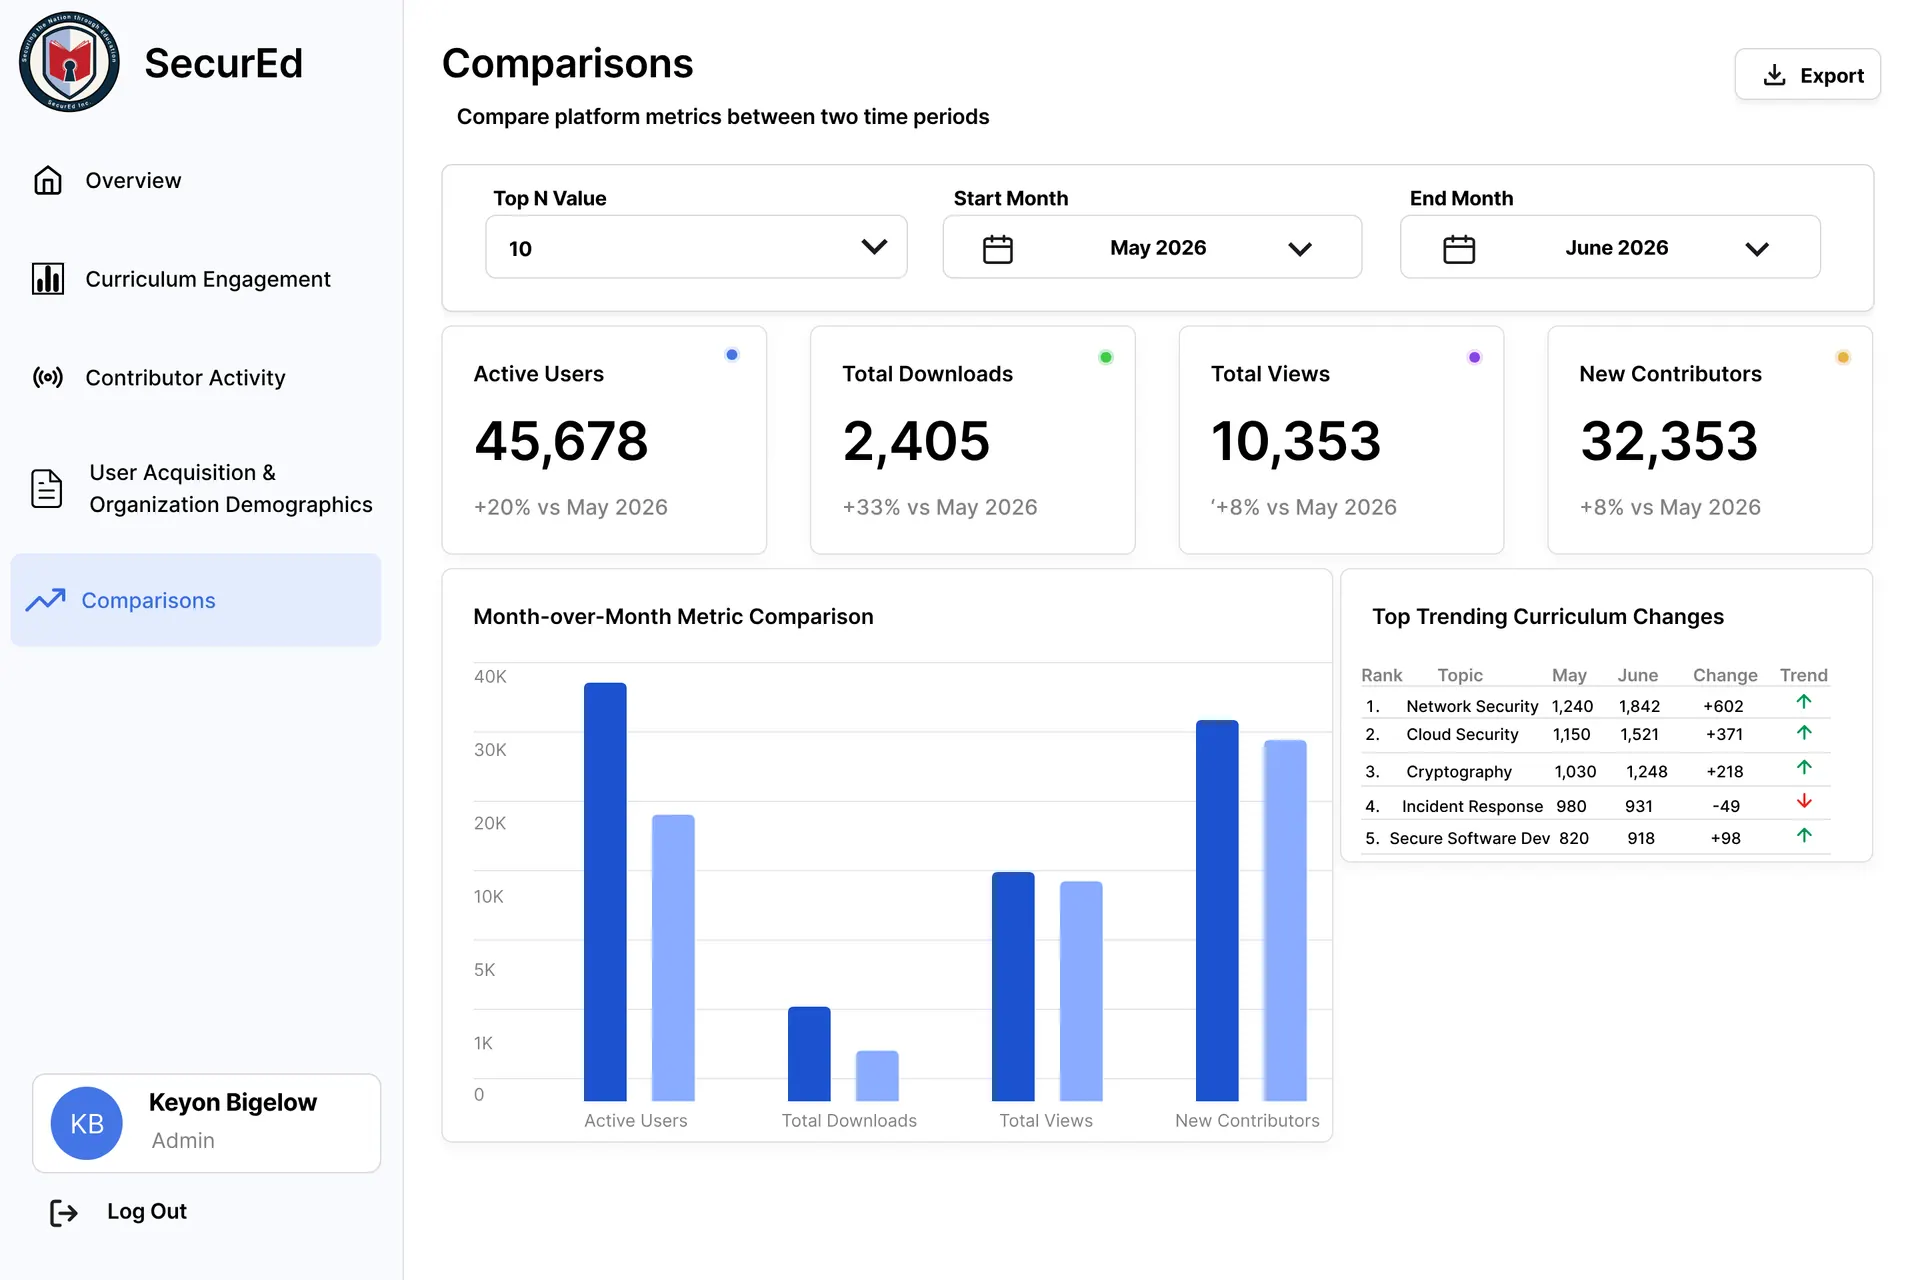This screenshot has width=1920, height=1280.
Task: Click the Total Views 10,353 card
Action: point(1341,440)
